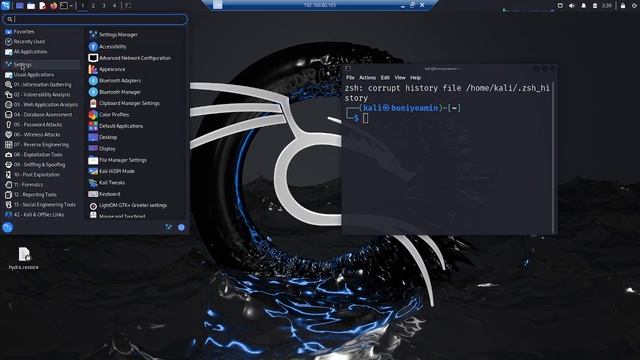Select the Settings category
The image size is (640, 360).
[42, 64]
